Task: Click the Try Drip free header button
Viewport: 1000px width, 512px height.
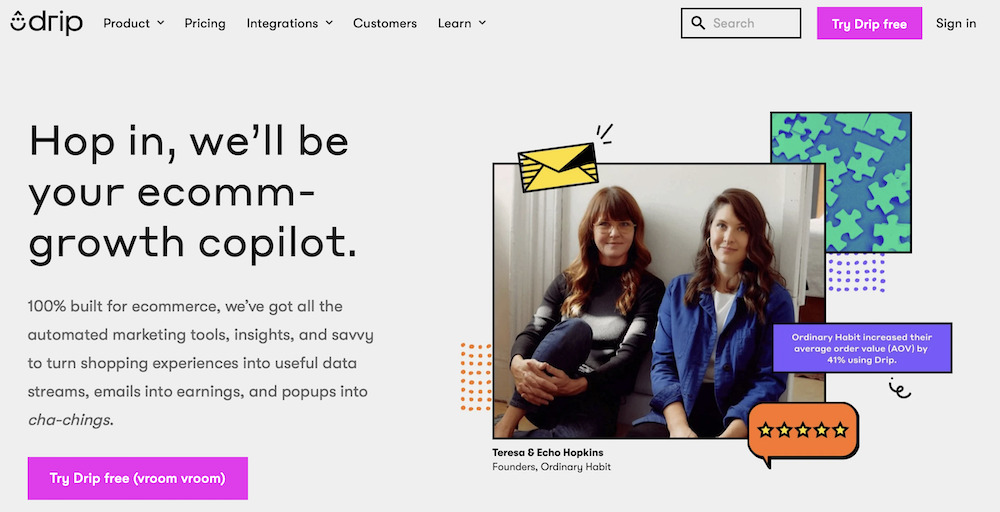Action: [869, 24]
